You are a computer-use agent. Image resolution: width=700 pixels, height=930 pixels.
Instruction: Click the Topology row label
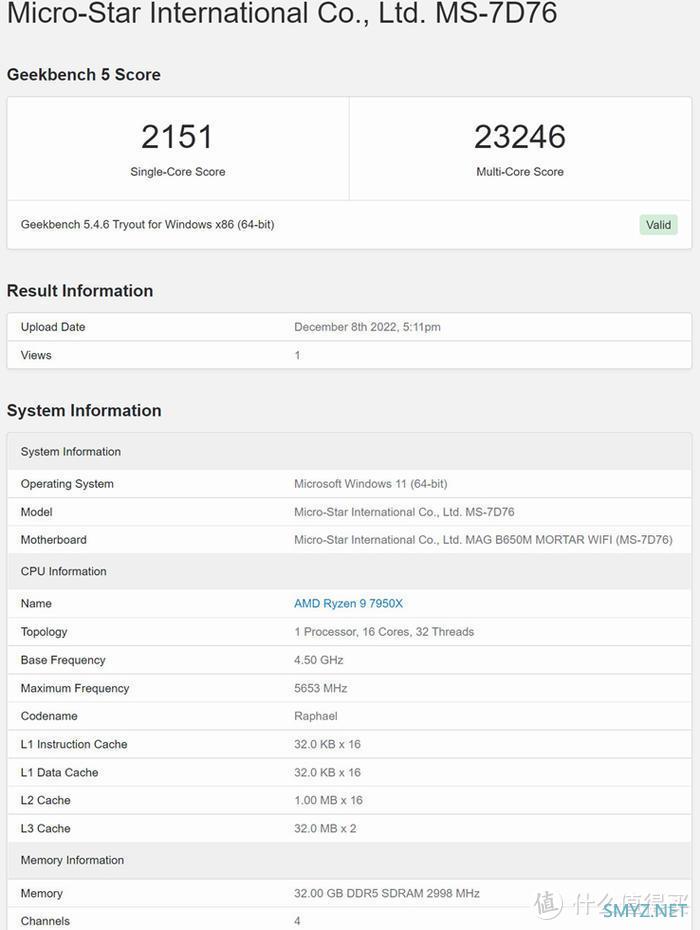click(44, 632)
